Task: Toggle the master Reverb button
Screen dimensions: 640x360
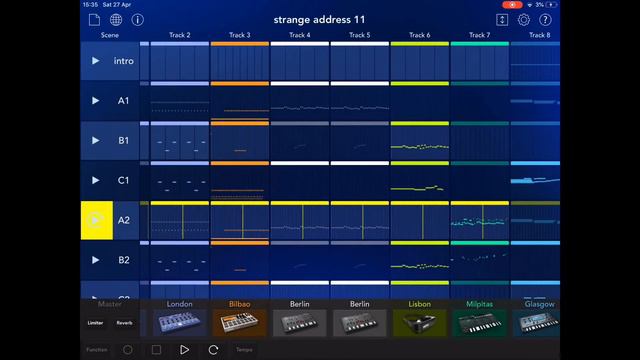Action: point(124,323)
